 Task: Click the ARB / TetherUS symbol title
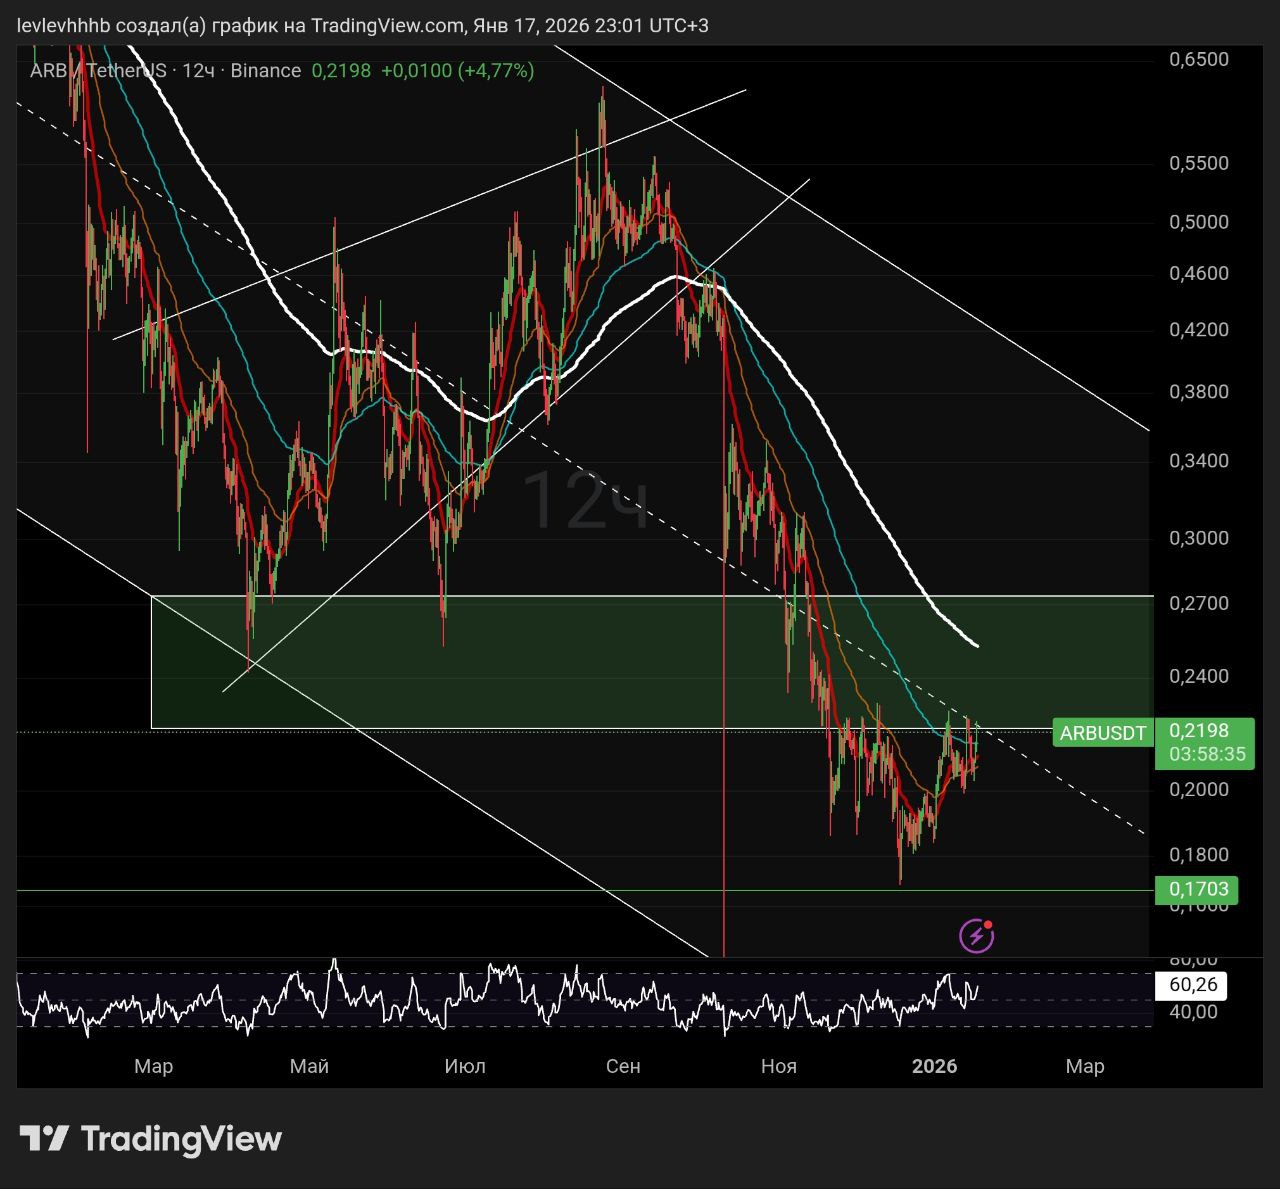tap(98, 70)
